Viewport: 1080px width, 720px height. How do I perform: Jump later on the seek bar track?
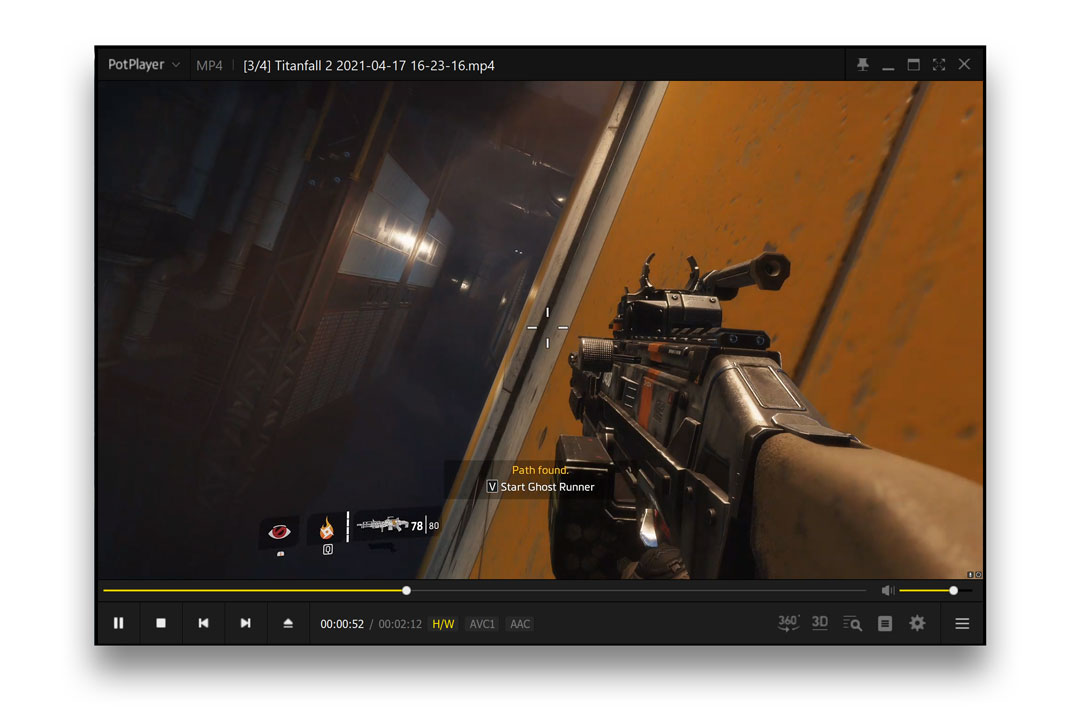(x=637, y=590)
